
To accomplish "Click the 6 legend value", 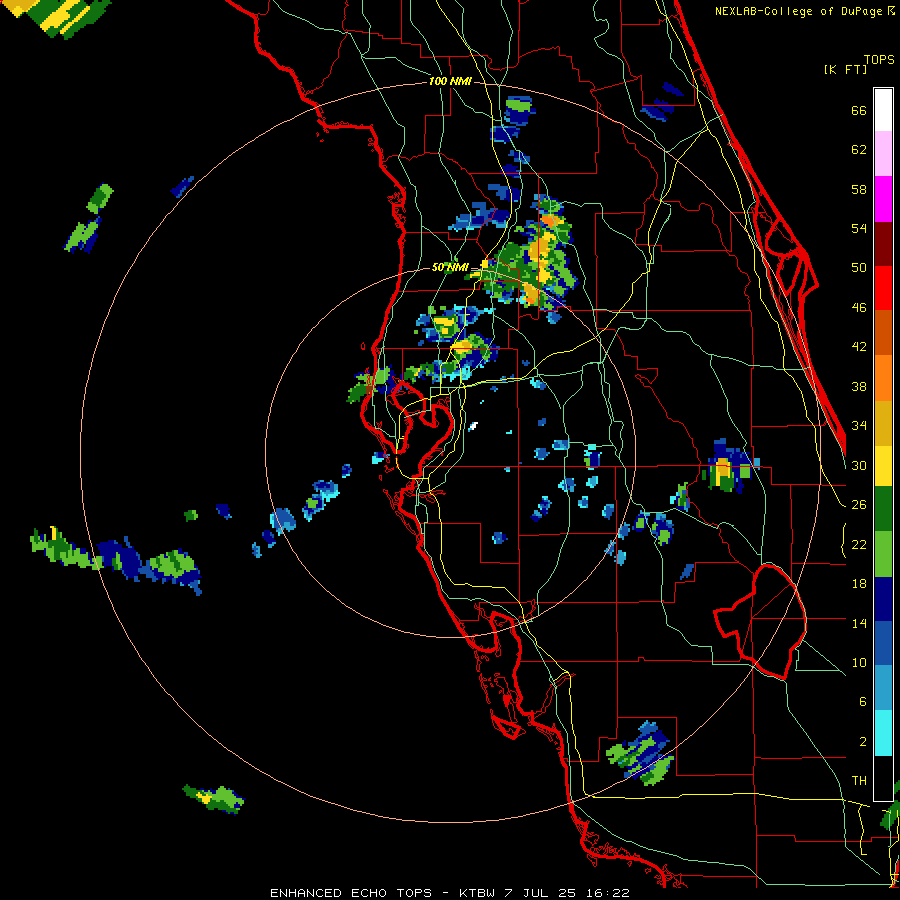I will 863,702.
